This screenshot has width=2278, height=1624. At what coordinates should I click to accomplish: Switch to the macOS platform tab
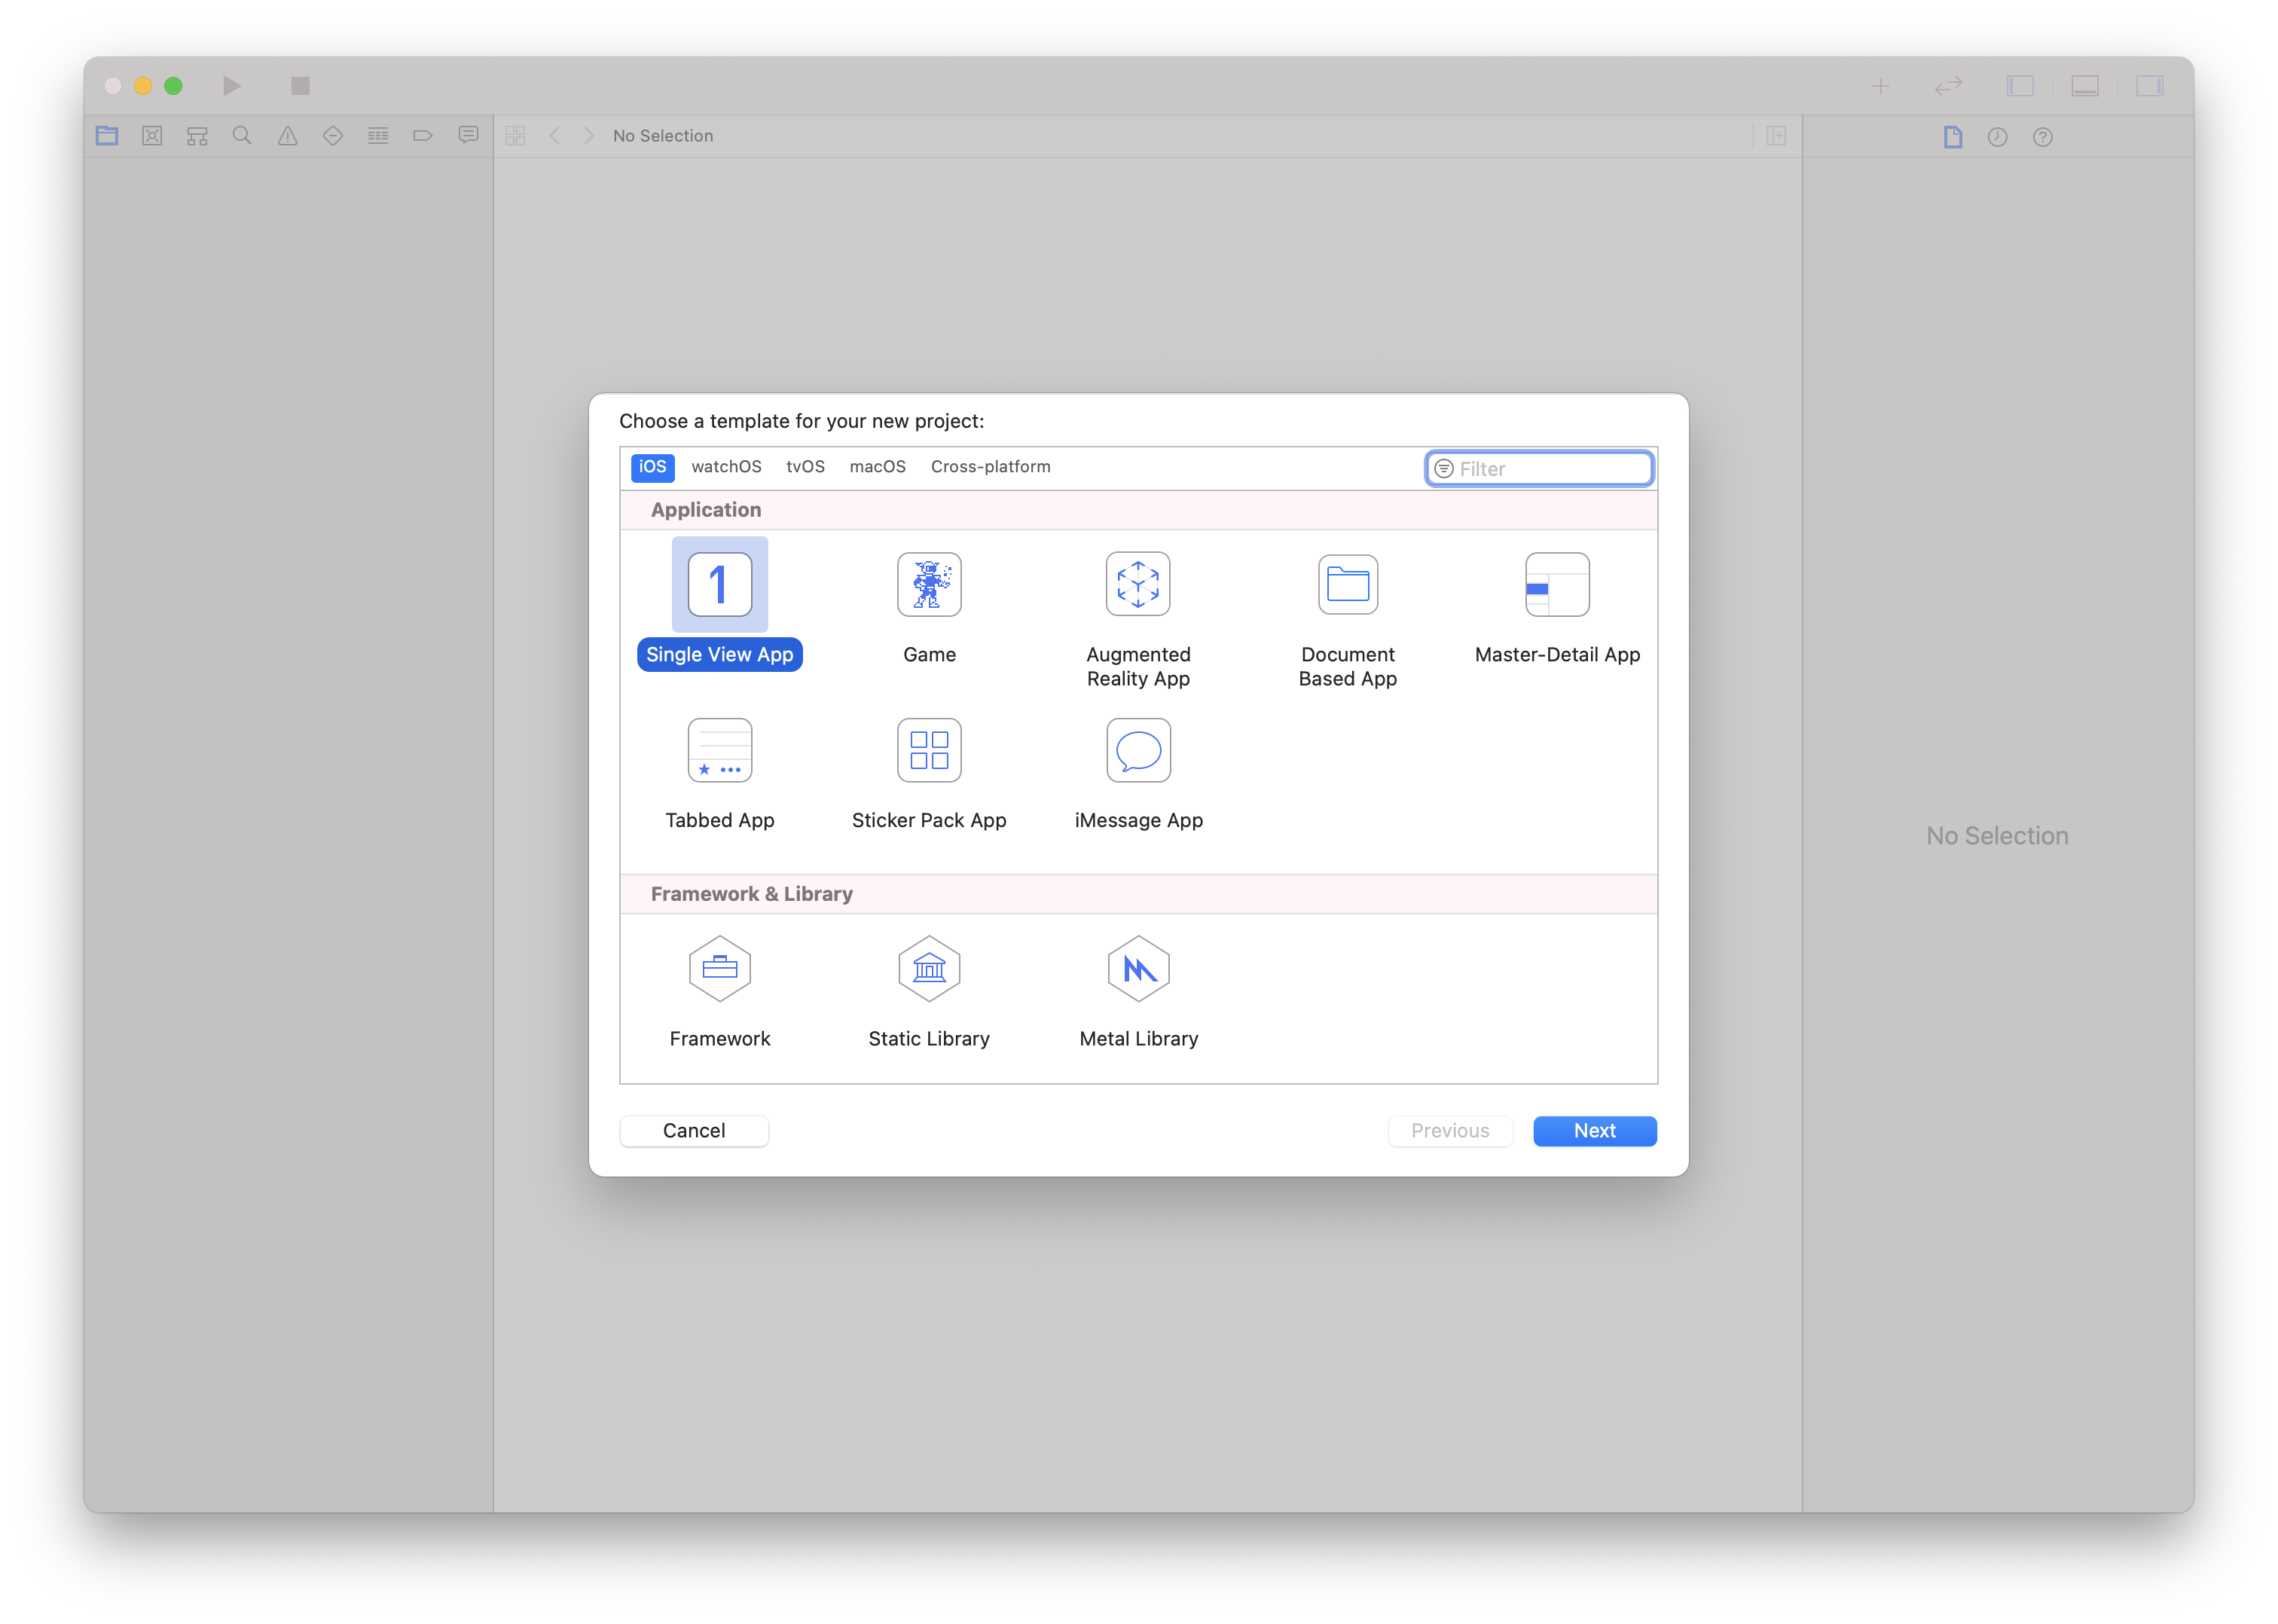[877, 467]
